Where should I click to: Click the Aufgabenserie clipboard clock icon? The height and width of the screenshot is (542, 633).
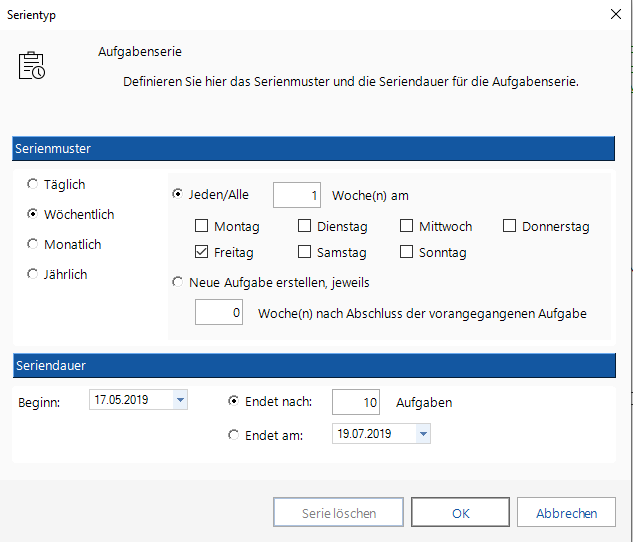tap(31, 65)
